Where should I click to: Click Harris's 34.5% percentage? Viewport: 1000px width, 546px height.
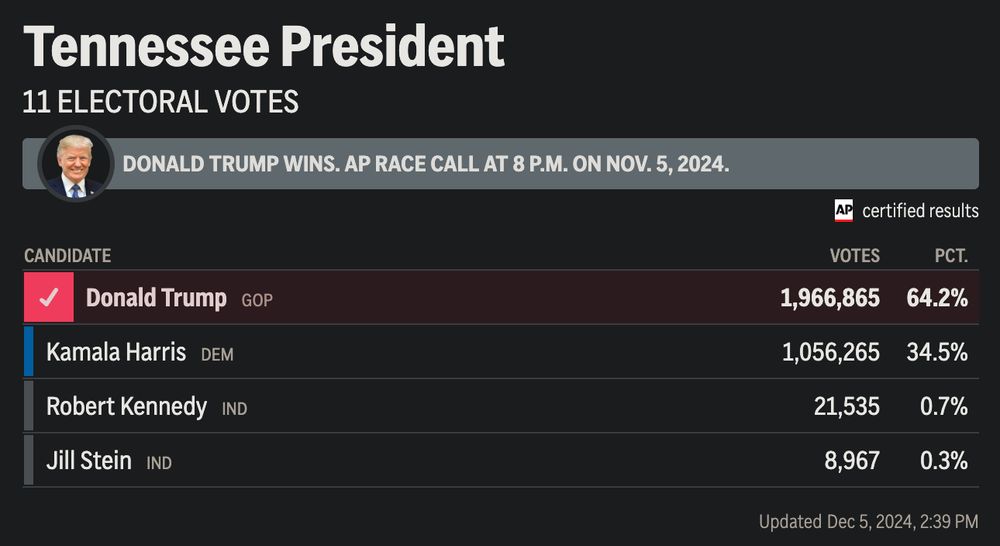click(937, 352)
